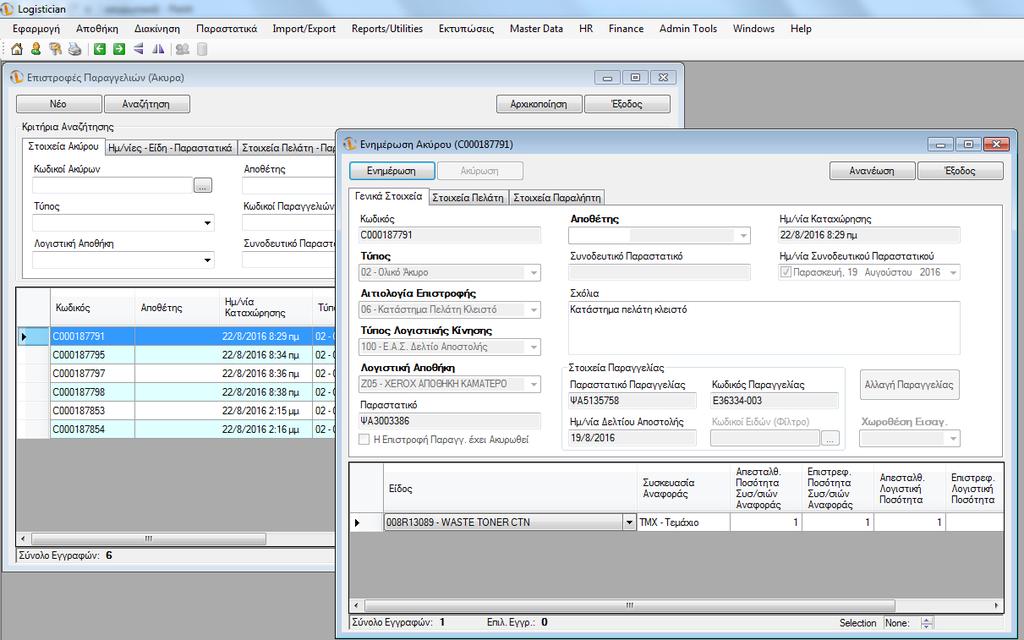This screenshot has height=640, width=1024.
Task: Open the Χωροθέσα Εισαγ. dropdown
Action: tap(953, 439)
